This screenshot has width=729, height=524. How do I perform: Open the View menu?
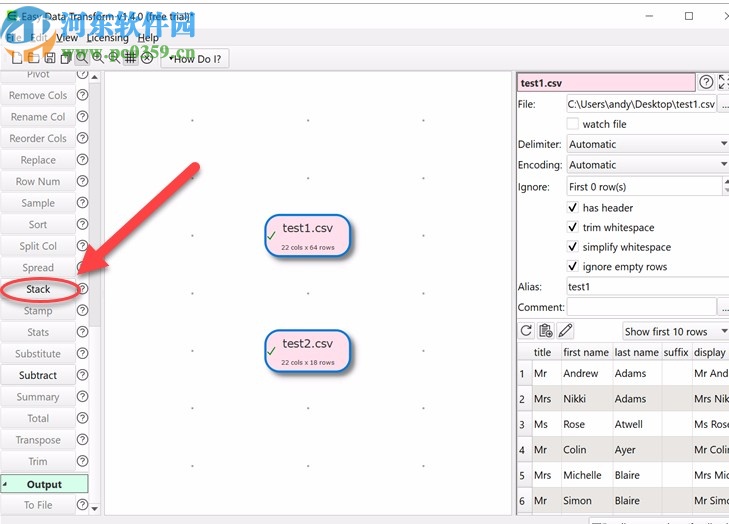(67, 38)
